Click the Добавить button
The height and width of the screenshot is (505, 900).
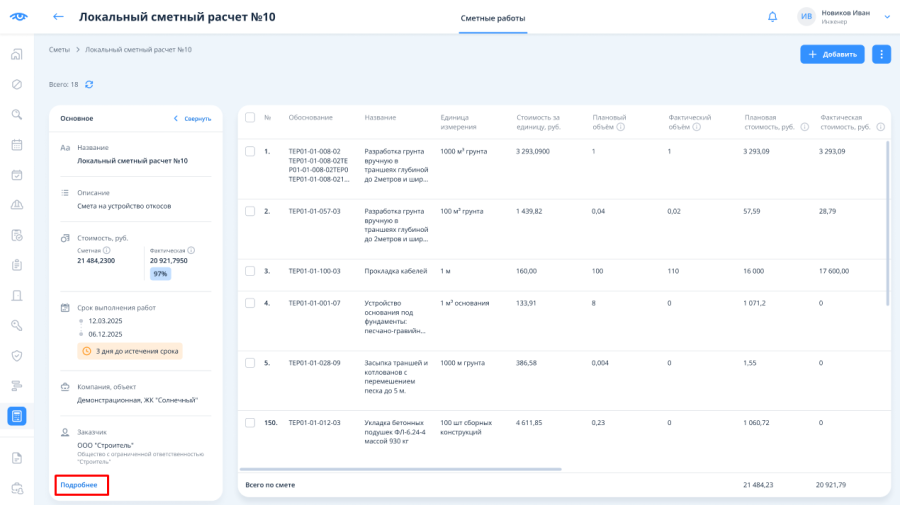click(832, 55)
